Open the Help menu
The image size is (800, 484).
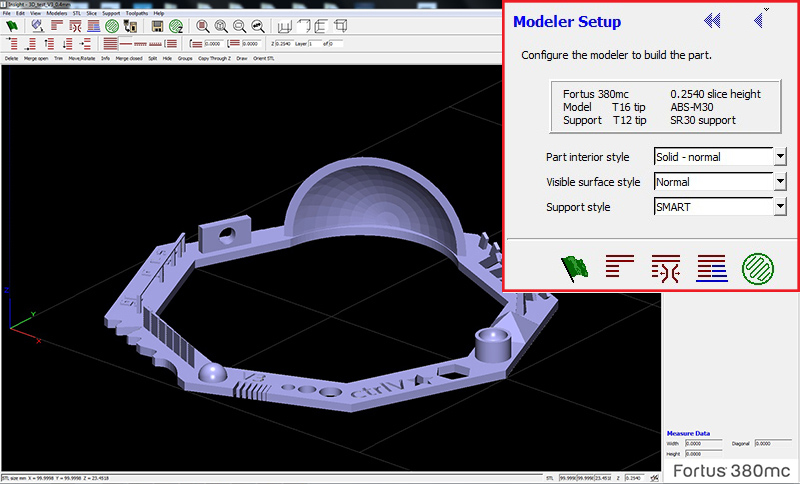click(159, 13)
